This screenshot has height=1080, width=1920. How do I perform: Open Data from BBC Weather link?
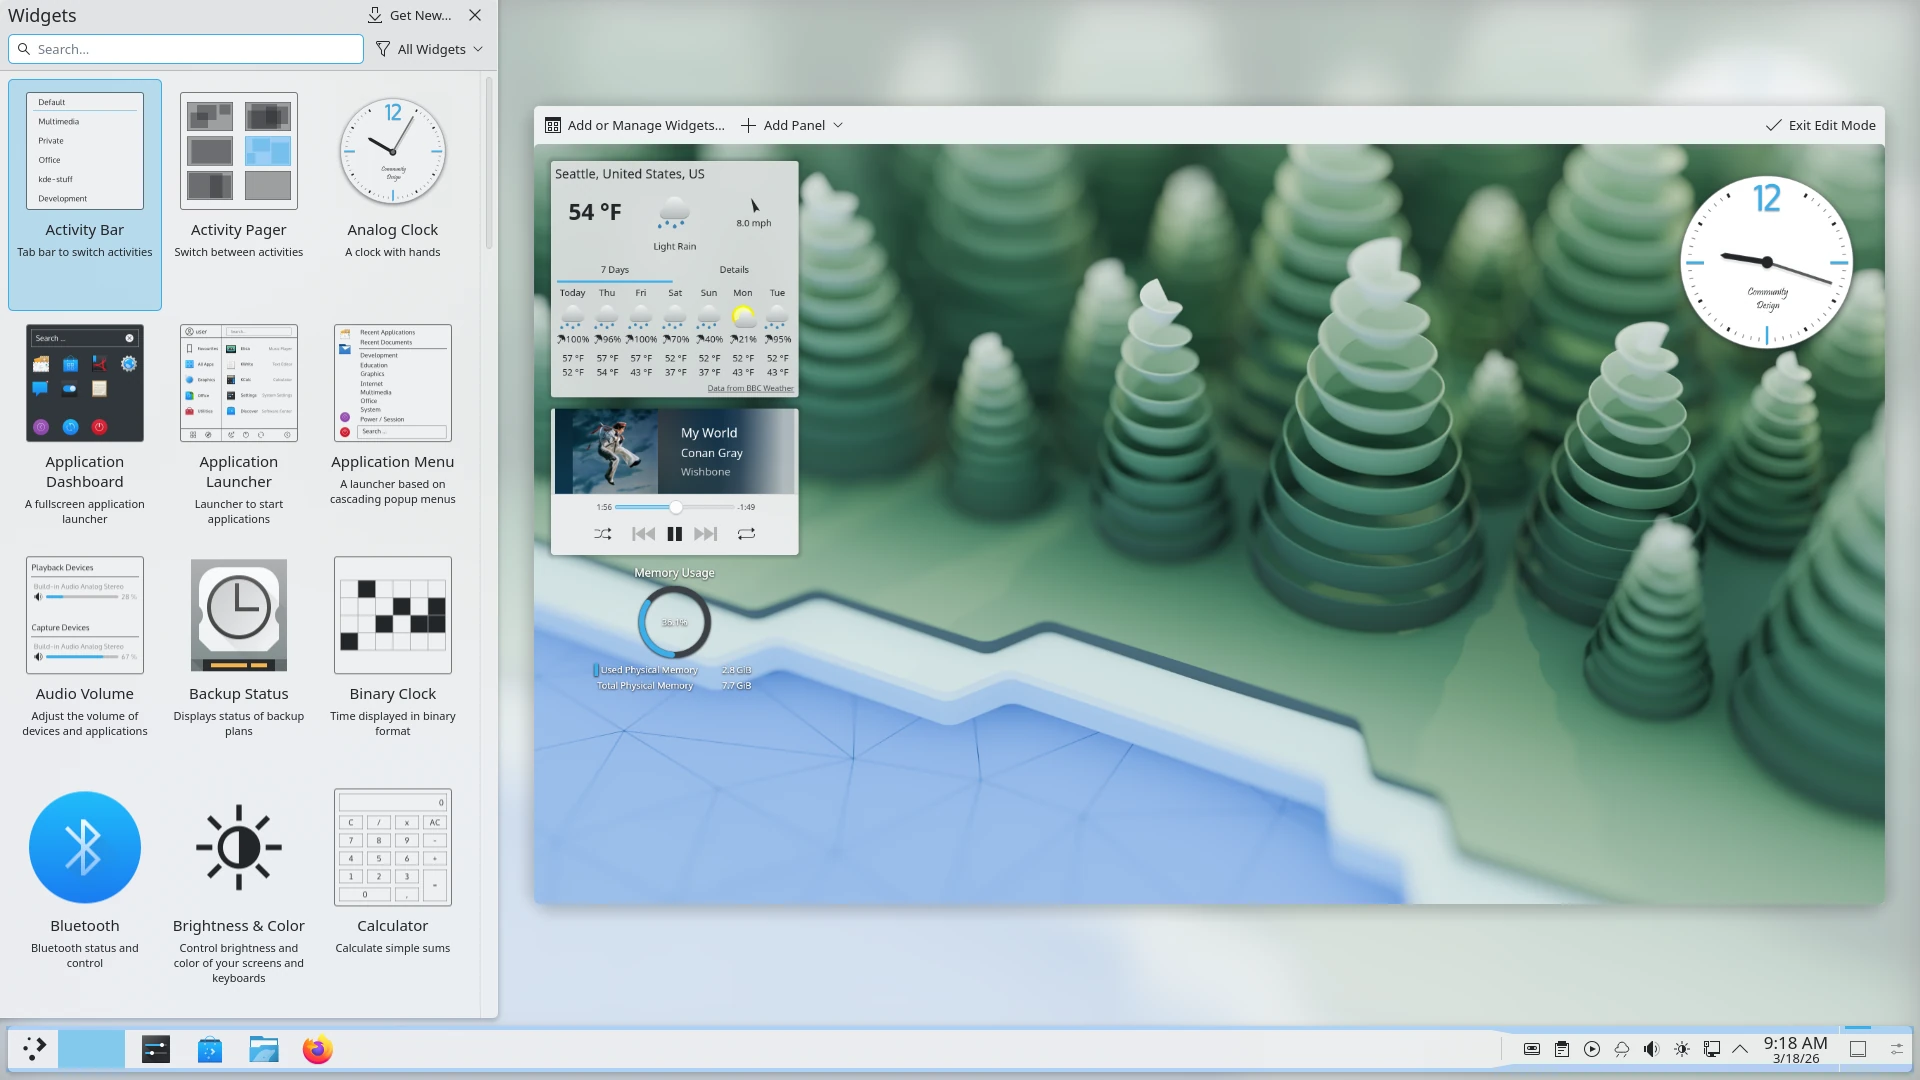750,388
